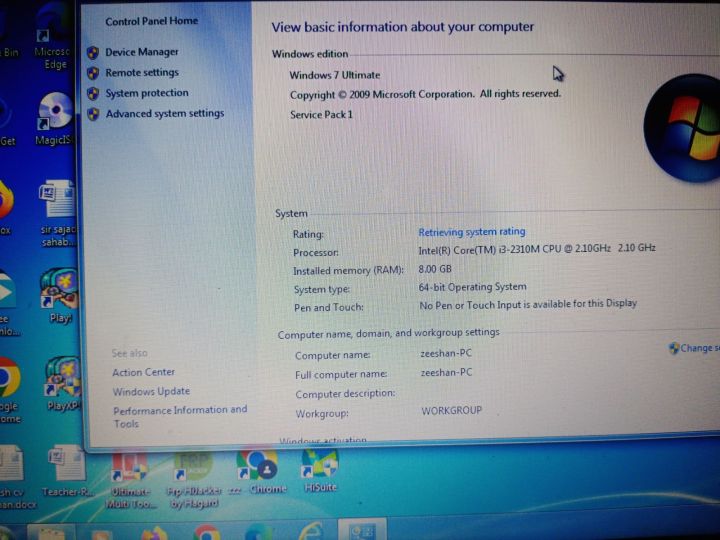Select MagicISO disc desktop shortcut
Image resolution: width=720 pixels, height=540 pixels.
pos(55,119)
